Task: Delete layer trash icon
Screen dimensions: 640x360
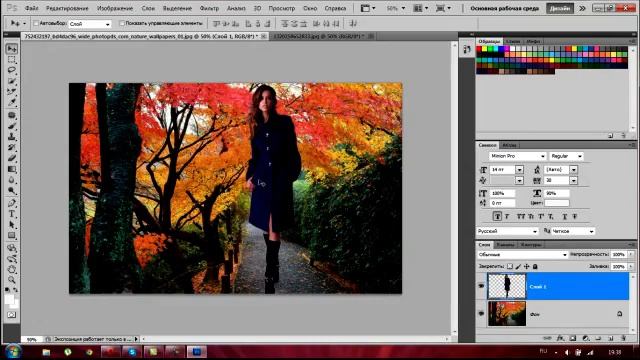Action: (x=623, y=338)
